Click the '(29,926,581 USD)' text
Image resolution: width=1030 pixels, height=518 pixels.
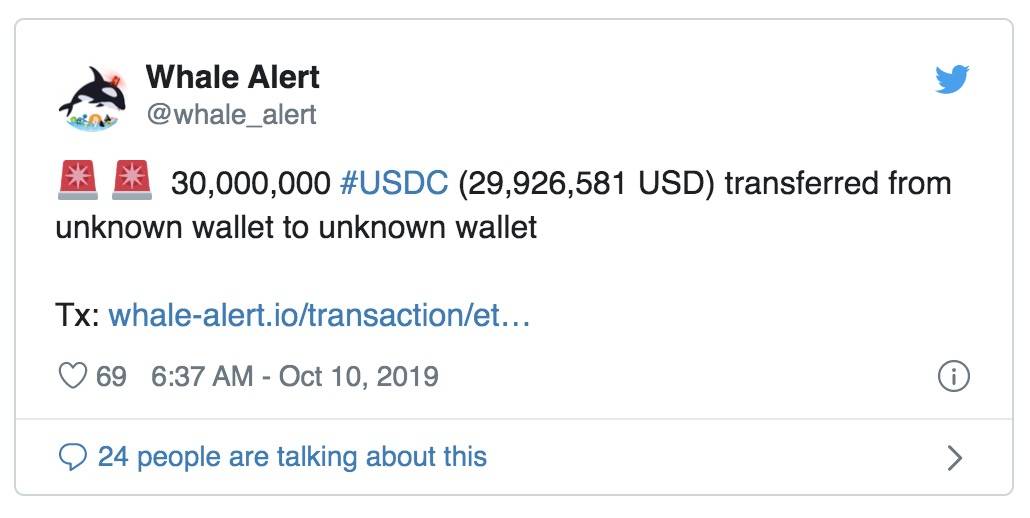pyautogui.click(x=586, y=183)
